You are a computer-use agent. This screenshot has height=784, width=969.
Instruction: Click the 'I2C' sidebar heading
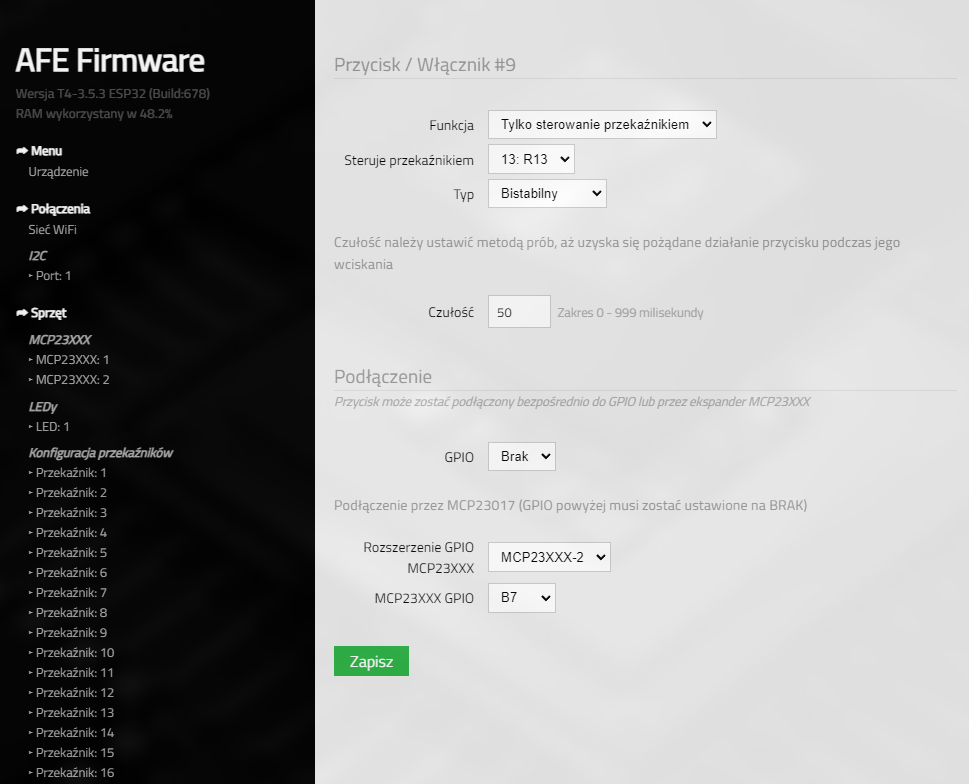[x=38, y=256]
